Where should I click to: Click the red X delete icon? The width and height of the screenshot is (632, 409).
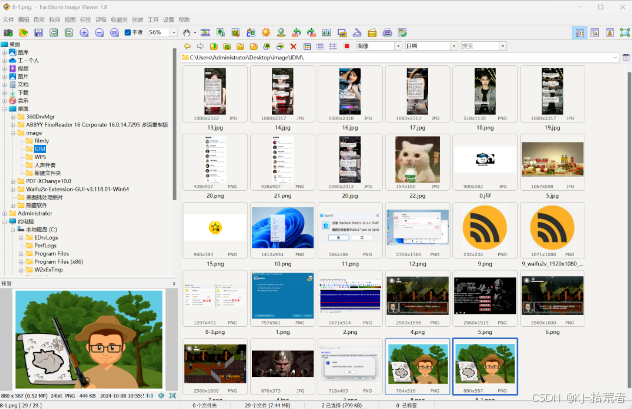tap(293, 46)
